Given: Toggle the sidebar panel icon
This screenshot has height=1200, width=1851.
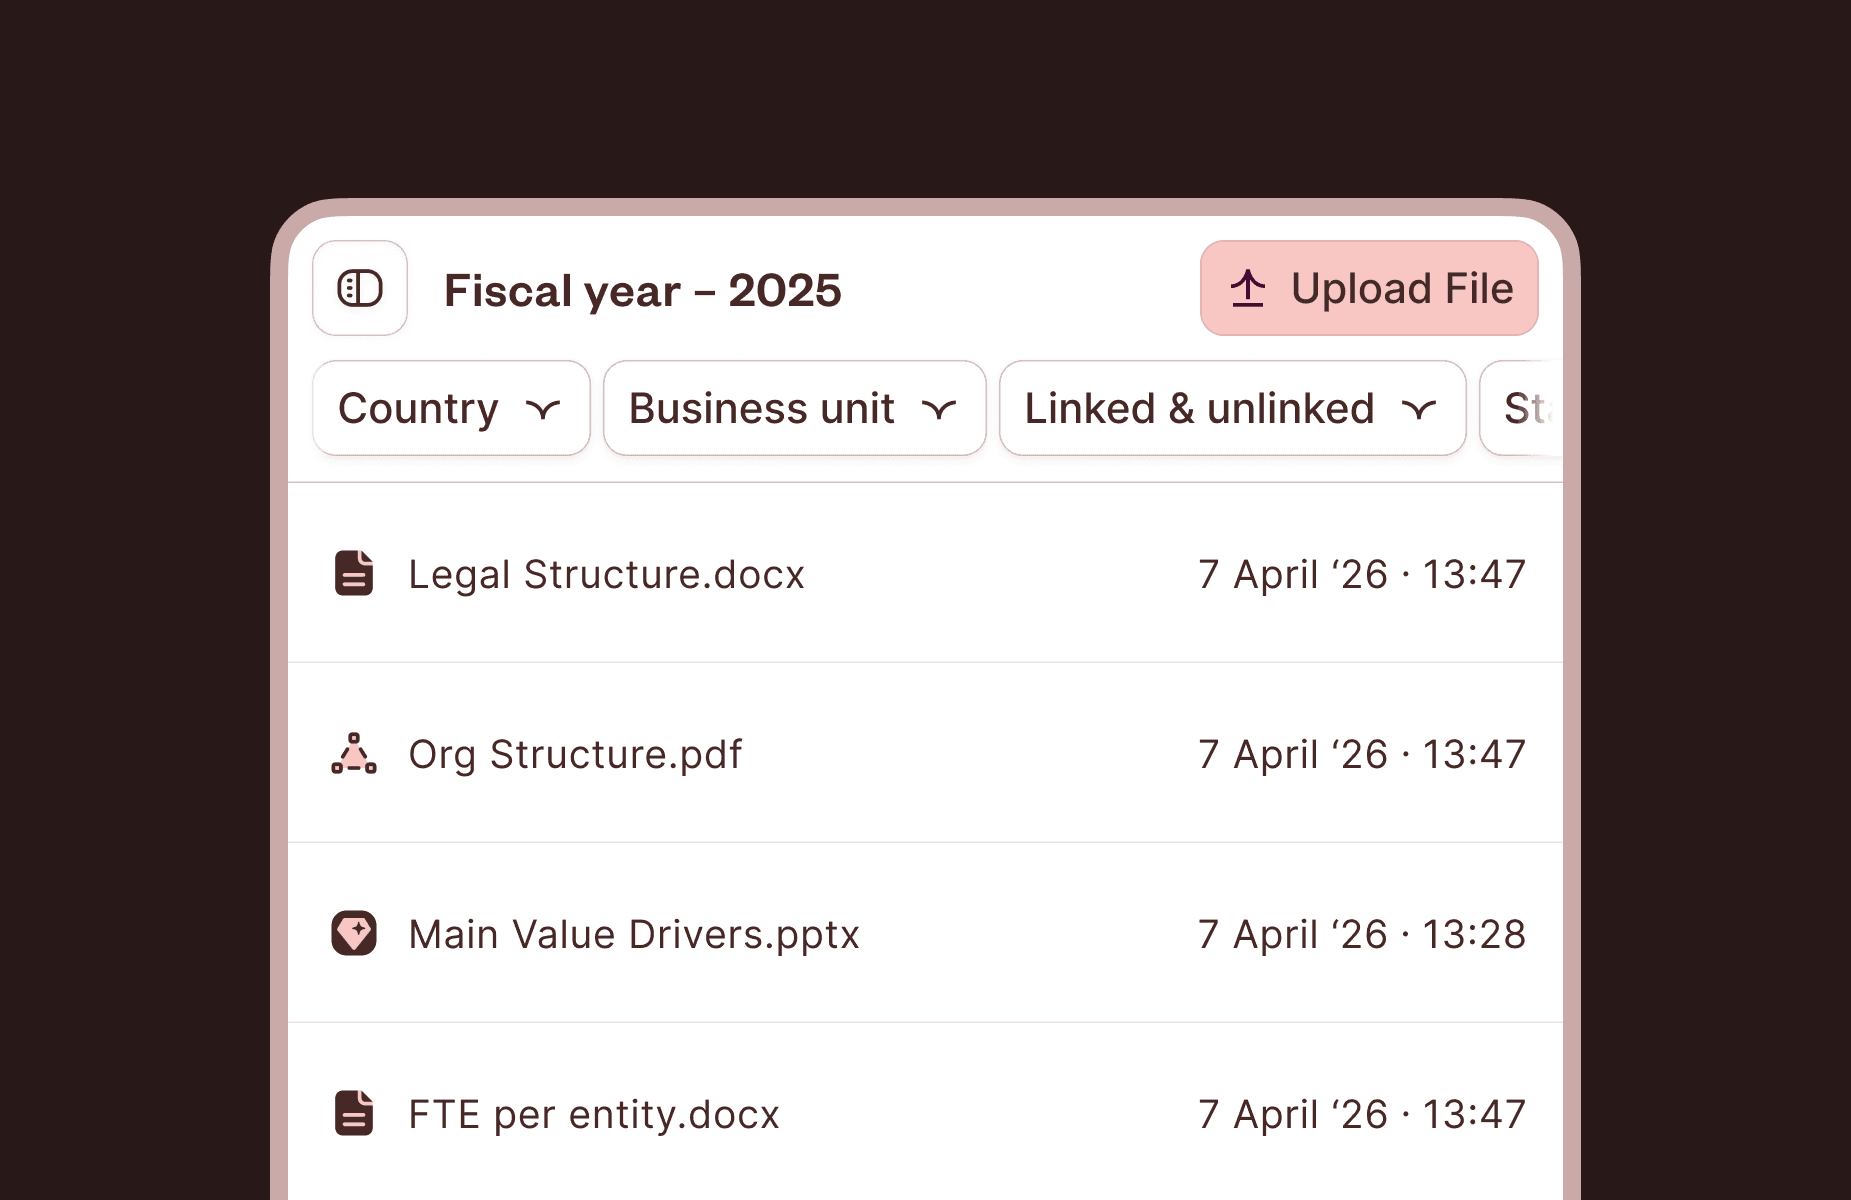Looking at the screenshot, I should coord(360,289).
